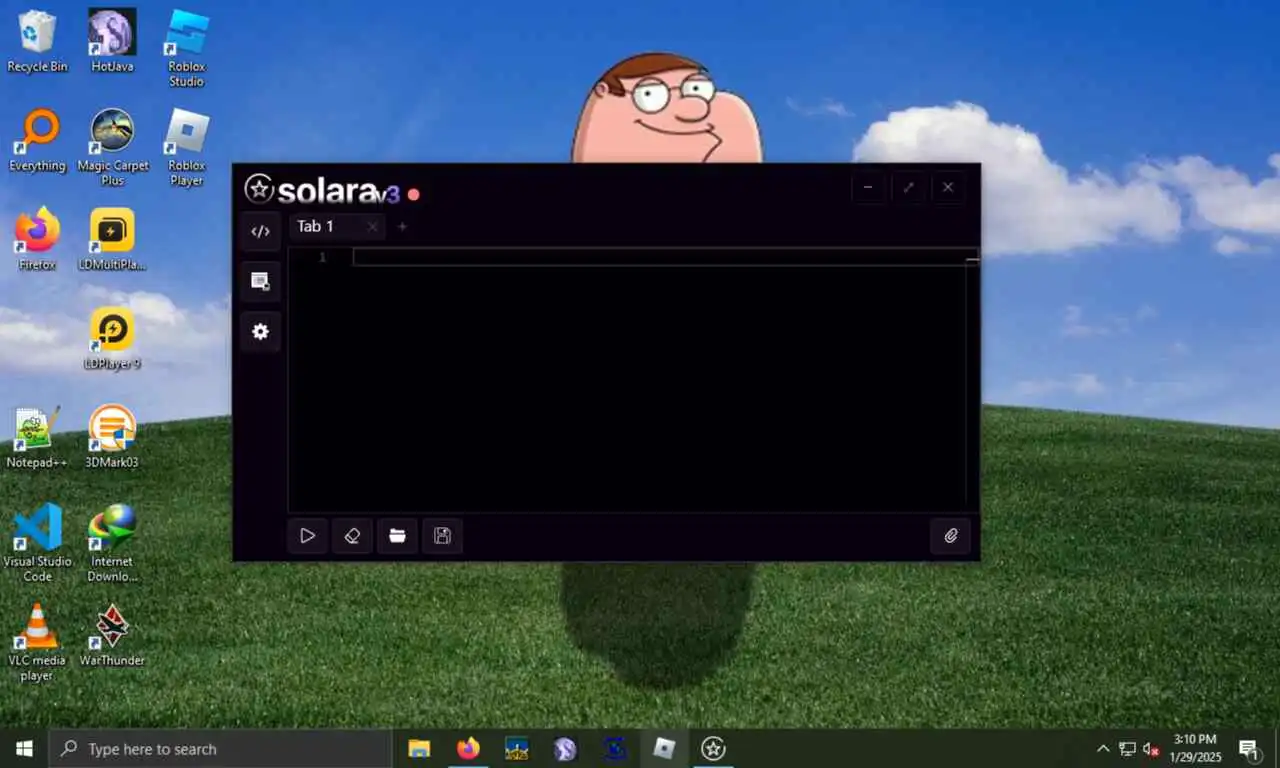Attach Solara using the paperclip icon

(951, 536)
